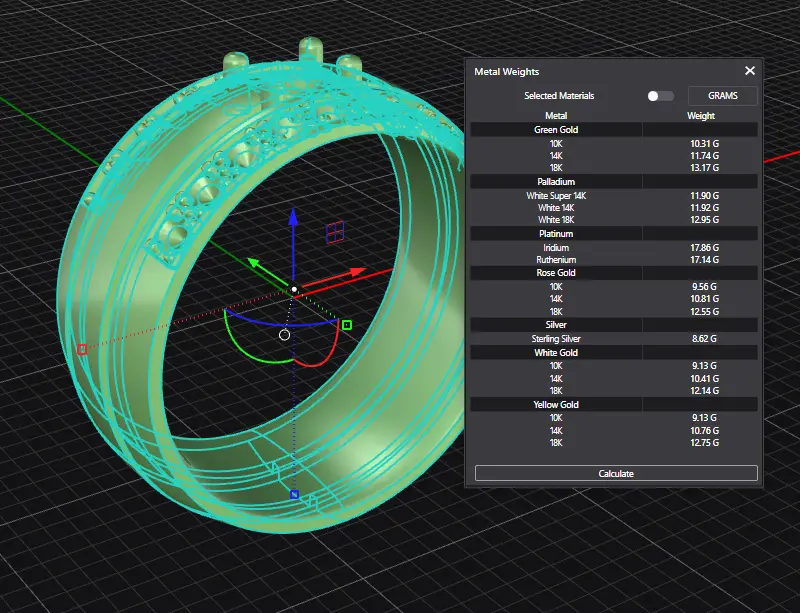Toggle the Selected Materials switch
This screenshot has width=800, height=613.
(660, 96)
